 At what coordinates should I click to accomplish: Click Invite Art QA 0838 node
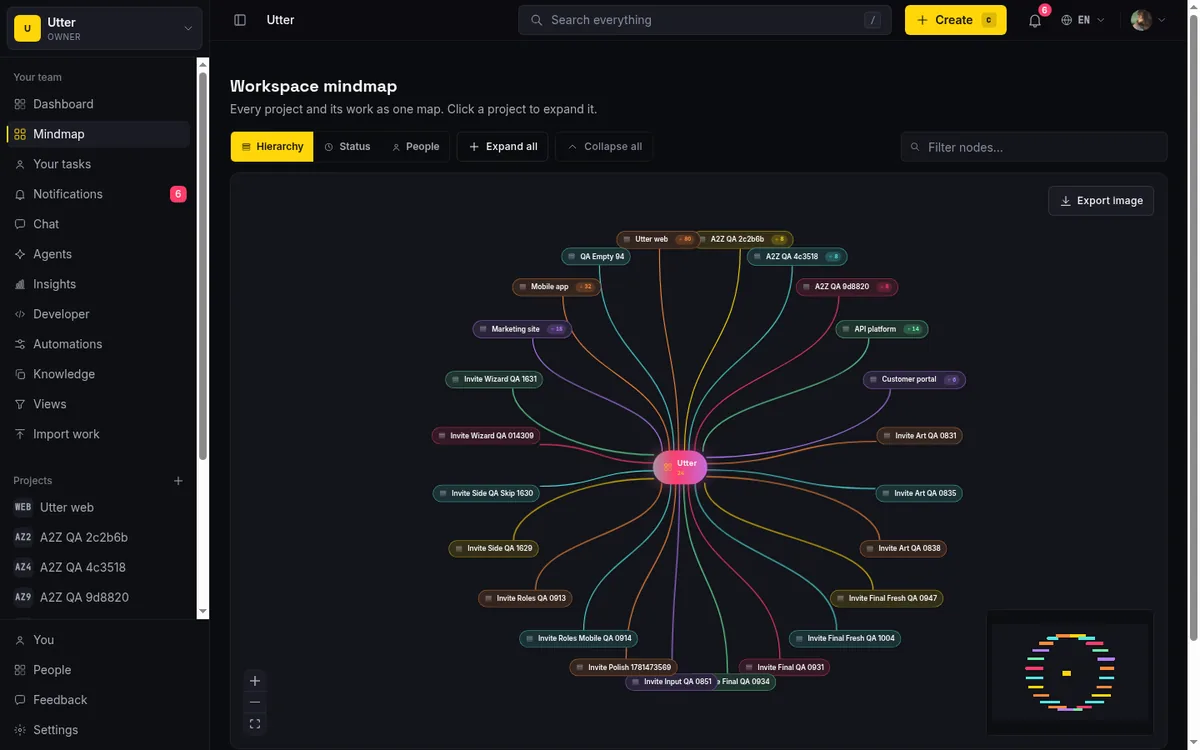(x=904, y=549)
